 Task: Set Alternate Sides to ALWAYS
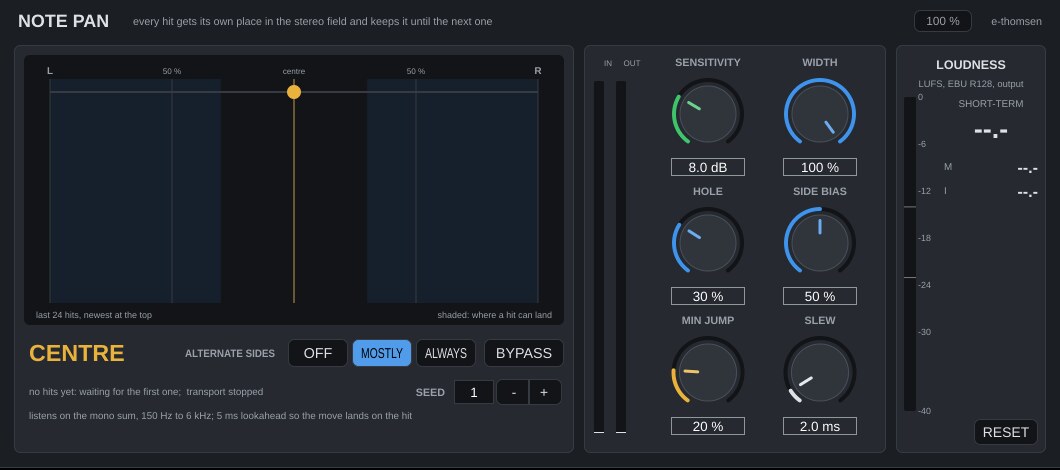tap(446, 353)
